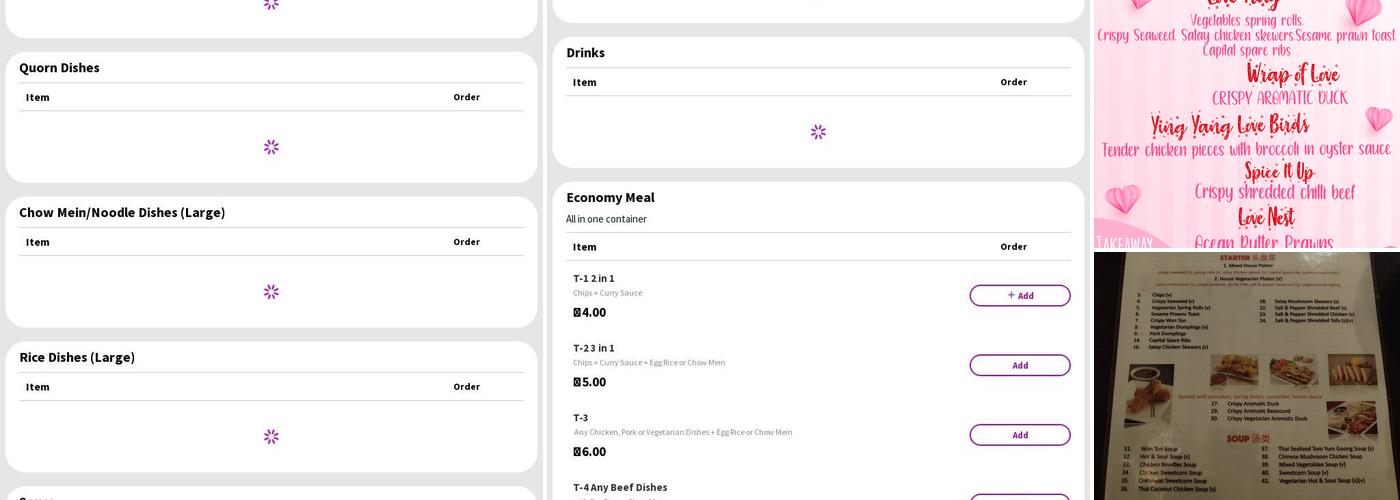Click the T-2 3 in 1 item name
Image resolution: width=1400 pixels, height=500 pixels.
(x=594, y=349)
